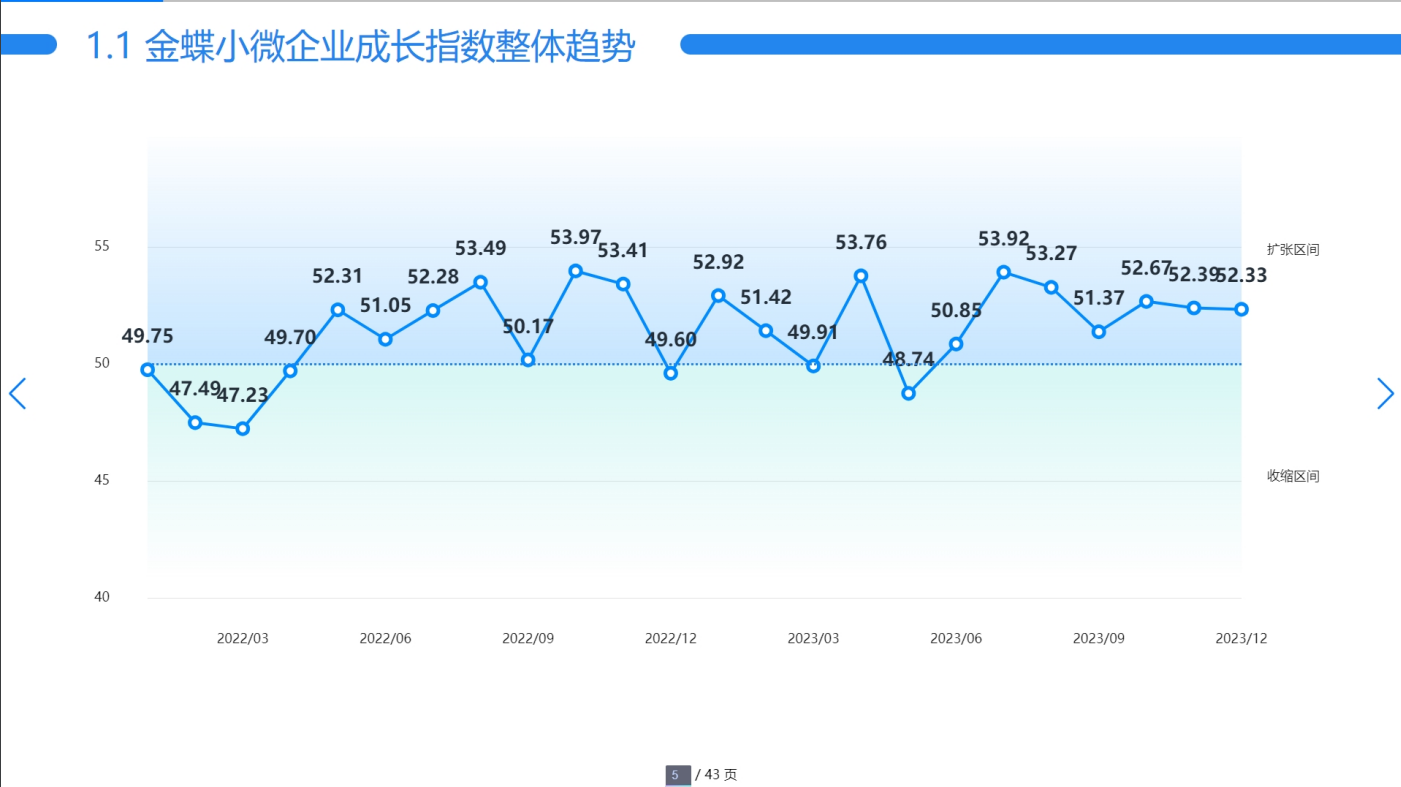Select the 53.92 data point marker
1401x787 pixels.
1004,272
